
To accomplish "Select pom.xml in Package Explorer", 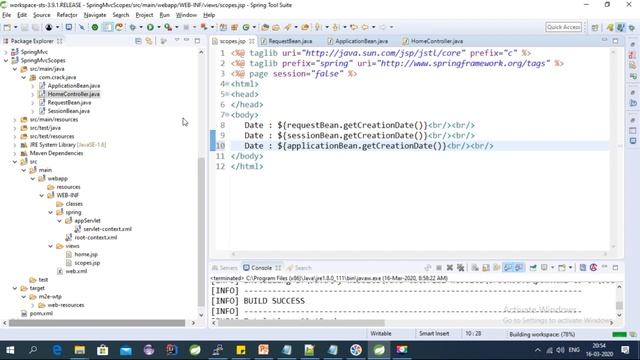I will click(x=41, y=313).
